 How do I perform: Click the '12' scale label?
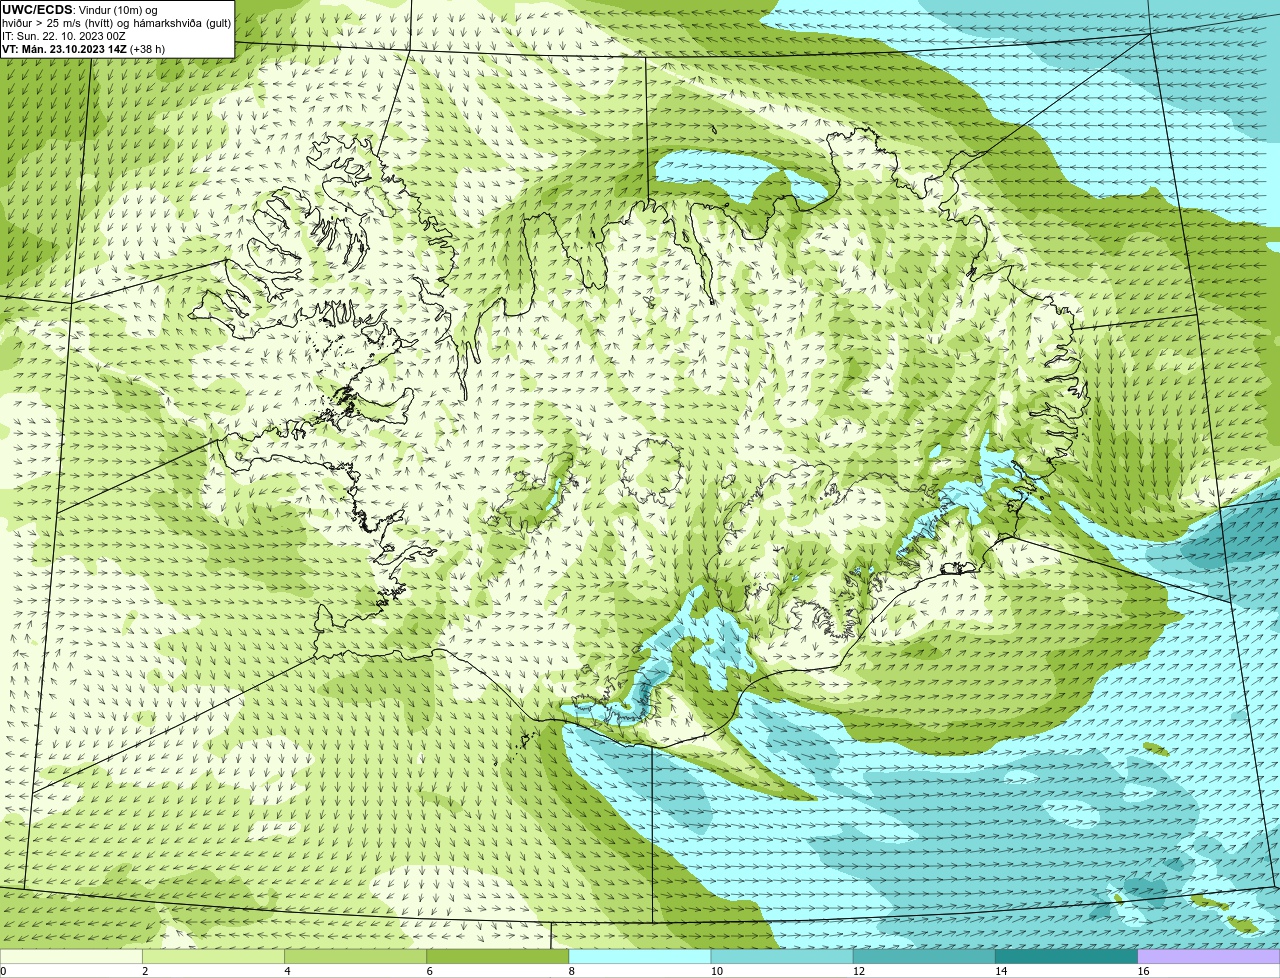point(858,971)
